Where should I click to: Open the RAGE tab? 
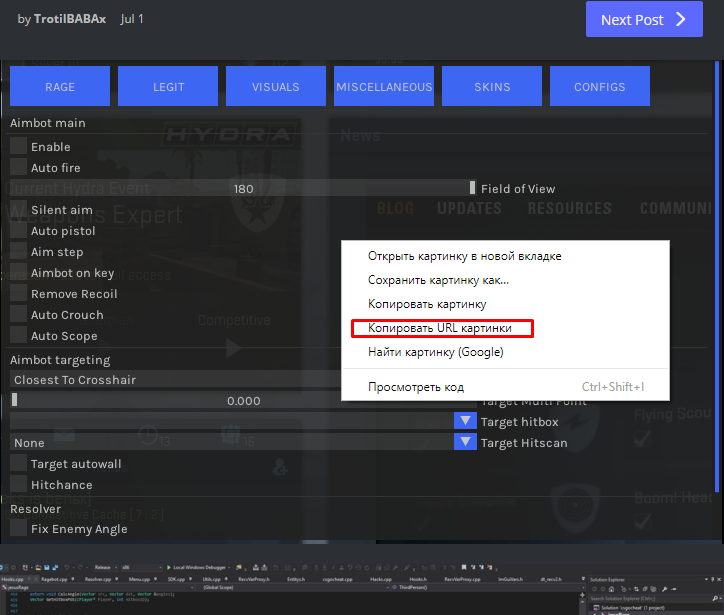pyautogui.click(x=60, y=86)
